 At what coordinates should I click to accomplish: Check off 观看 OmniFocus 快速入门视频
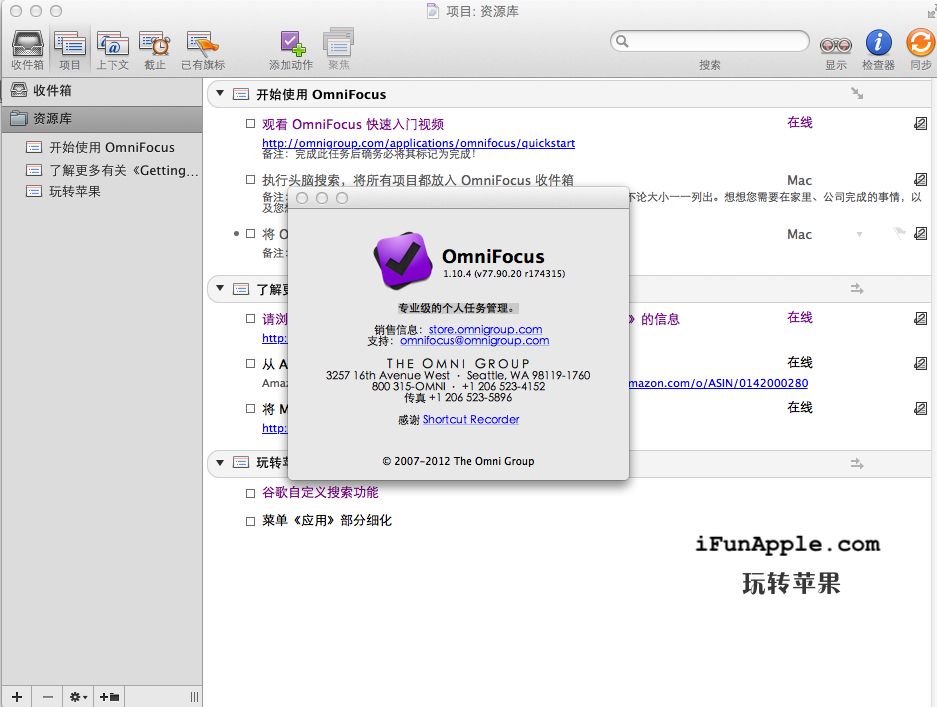click(250, 124)
